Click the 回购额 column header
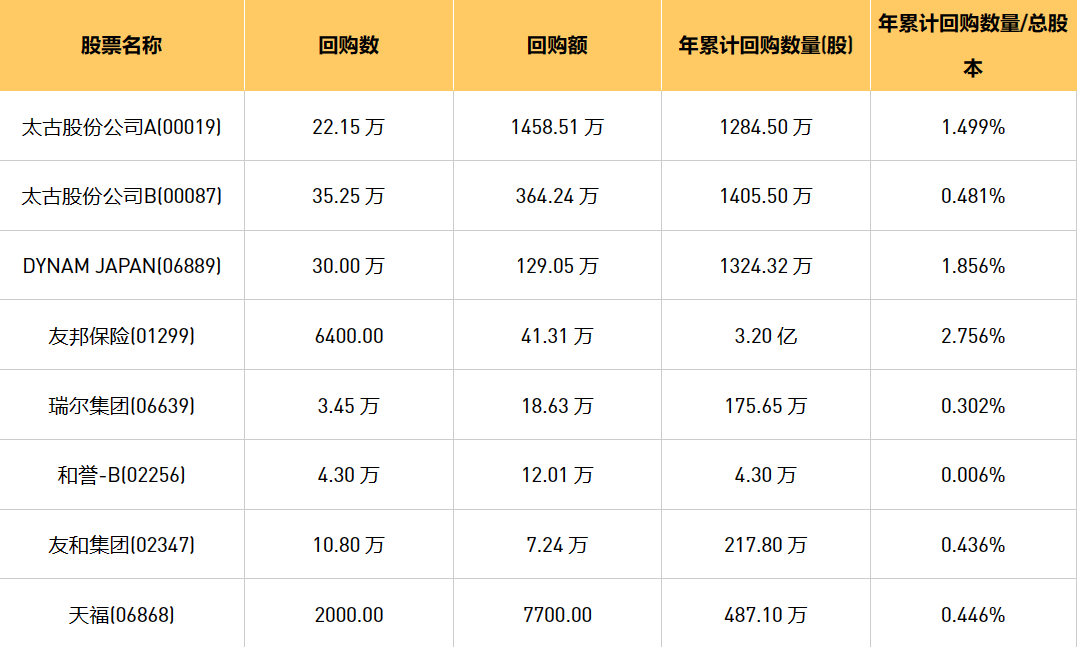 coord(557,46)
